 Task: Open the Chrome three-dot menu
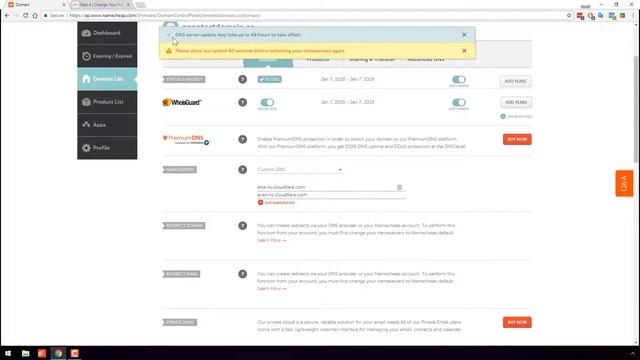(x=633, y=16)
